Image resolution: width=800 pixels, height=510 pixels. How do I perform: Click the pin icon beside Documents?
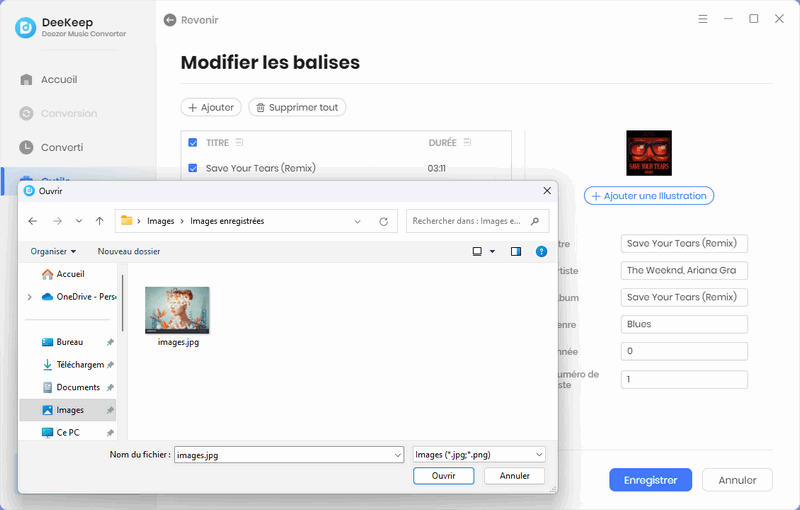(x=110, y=388)
